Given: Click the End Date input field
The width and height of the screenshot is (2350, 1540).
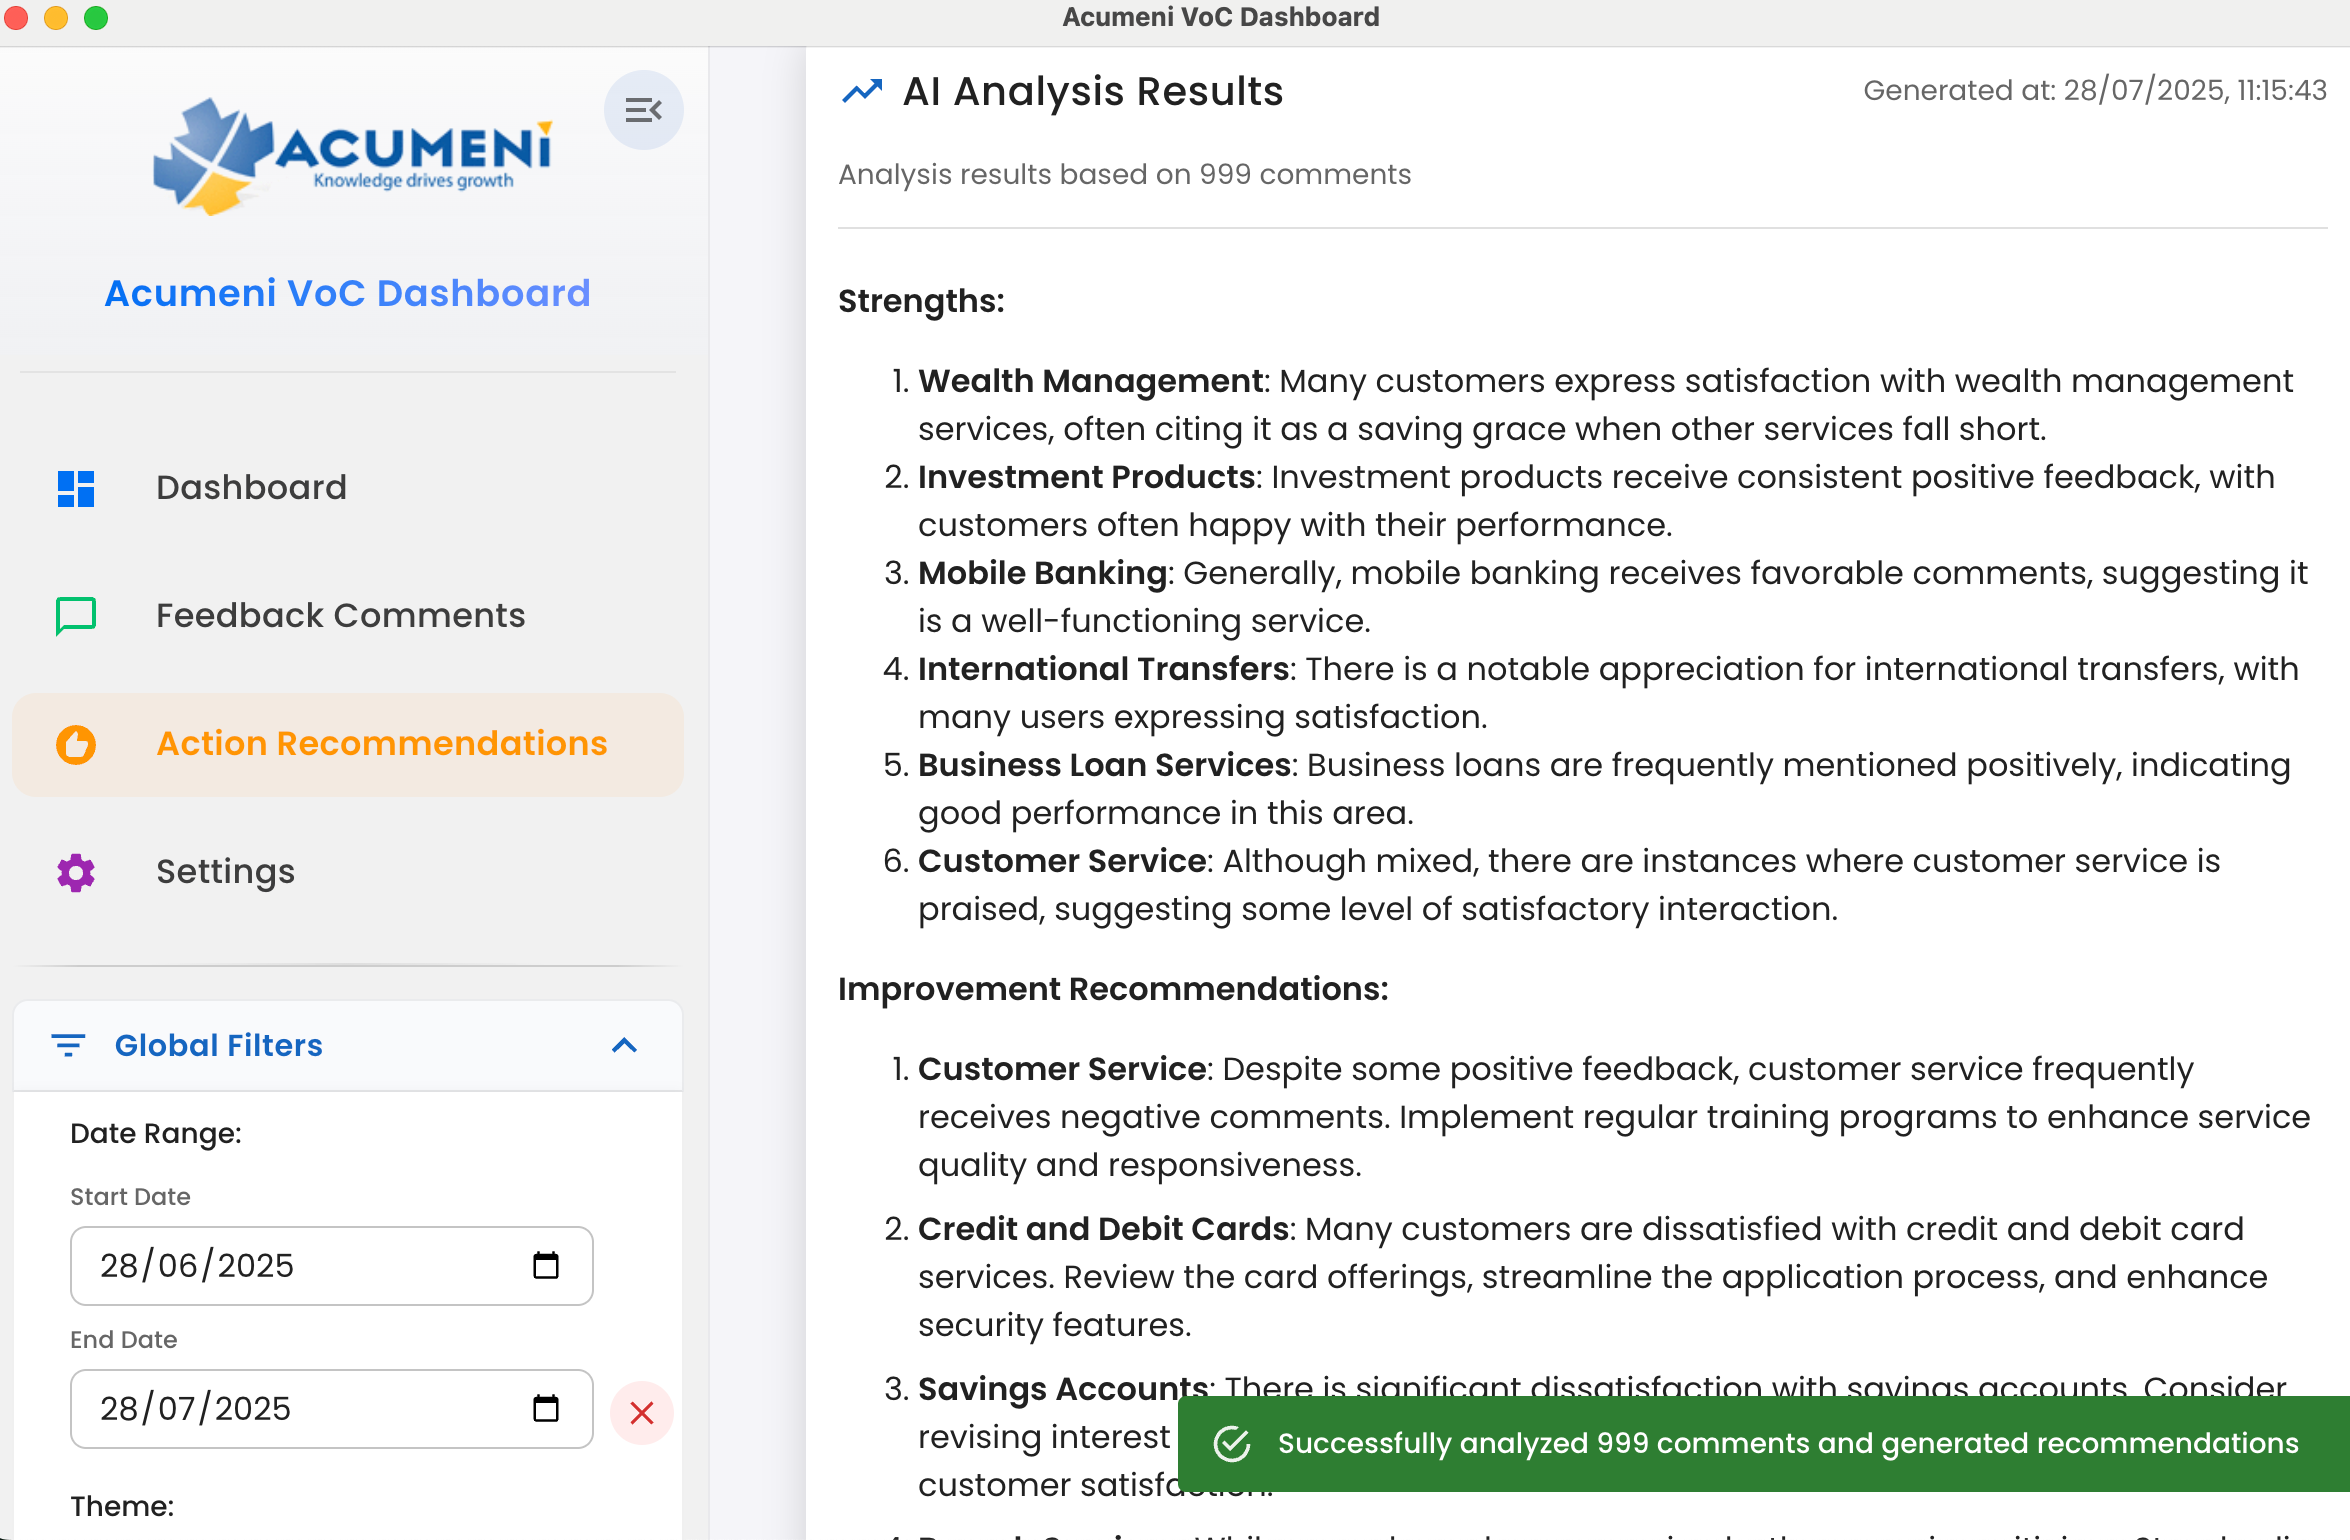Looking at the screenshot, I should coord(300,1409).
